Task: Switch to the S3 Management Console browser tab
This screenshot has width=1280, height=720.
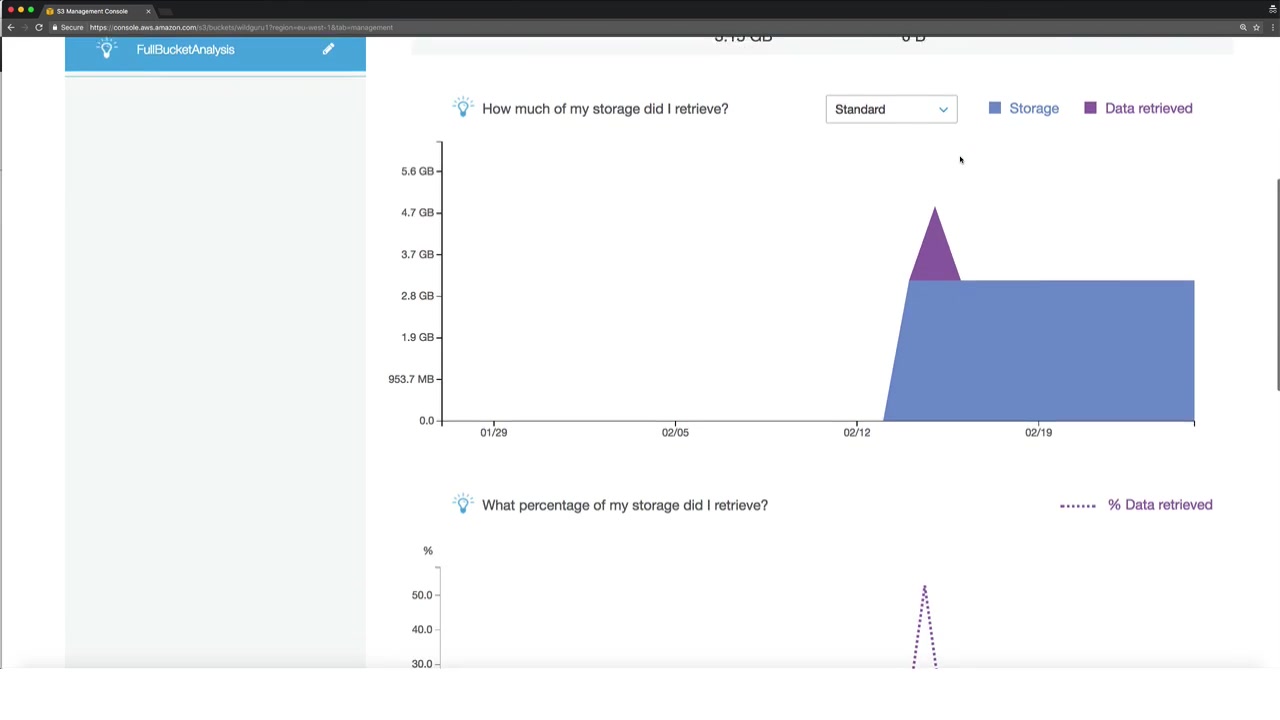Action: click(x=92, y=11)
